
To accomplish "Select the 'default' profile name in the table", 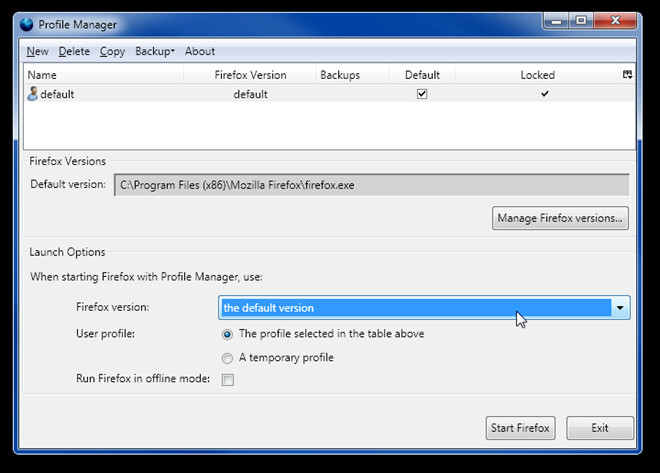I will (x=57, y=94).
